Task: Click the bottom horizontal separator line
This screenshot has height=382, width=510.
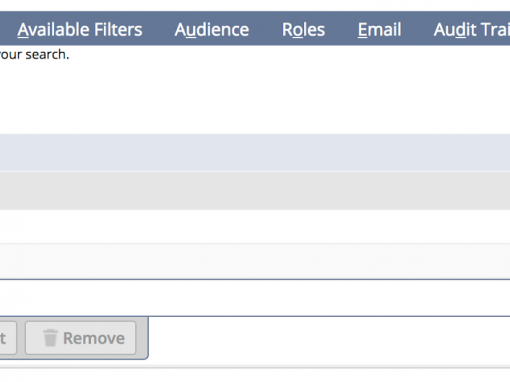Action: 255,367
